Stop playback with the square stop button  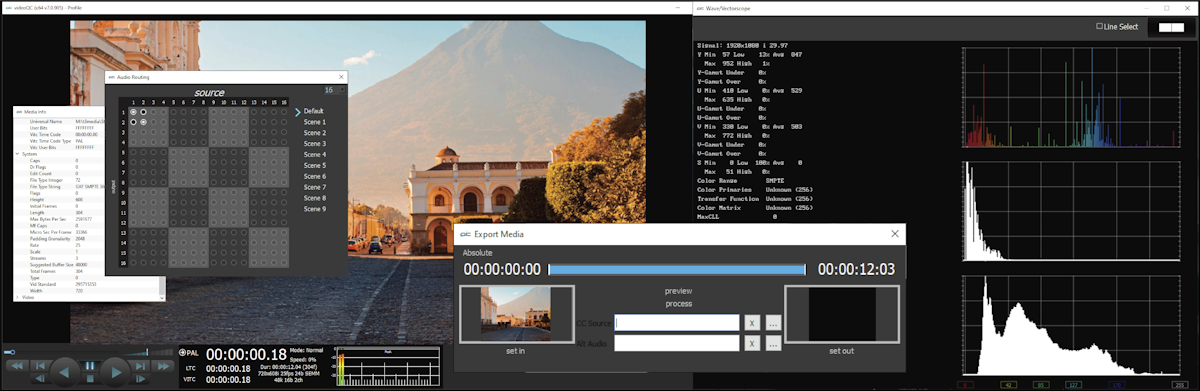tap(89, 378)
